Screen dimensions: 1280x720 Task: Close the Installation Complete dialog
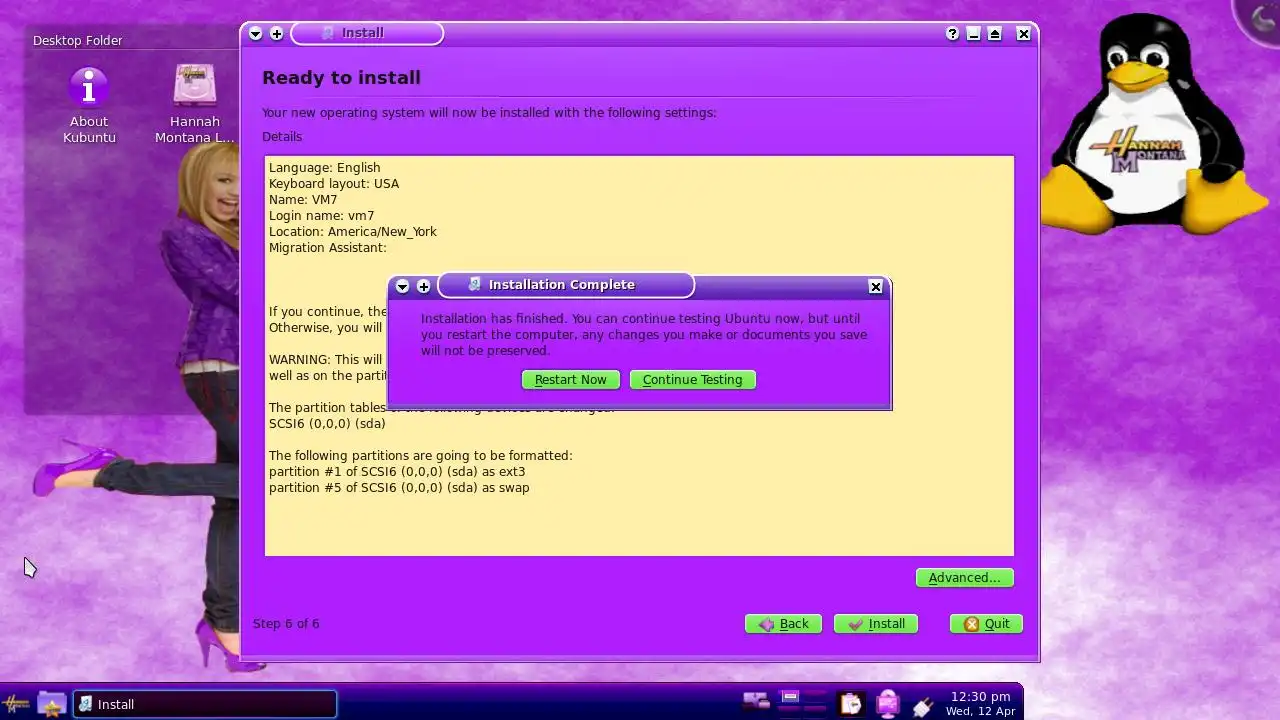tap(876, 287)
